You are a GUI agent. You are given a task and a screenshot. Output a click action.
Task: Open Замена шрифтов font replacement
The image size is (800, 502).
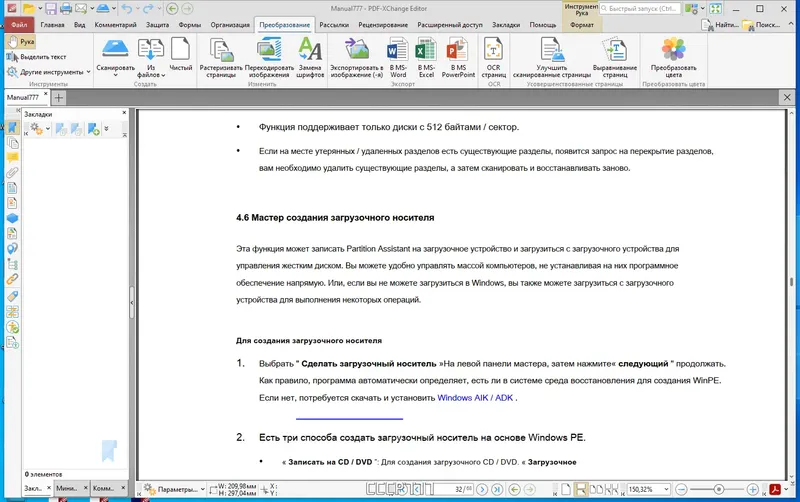point(310,58)
